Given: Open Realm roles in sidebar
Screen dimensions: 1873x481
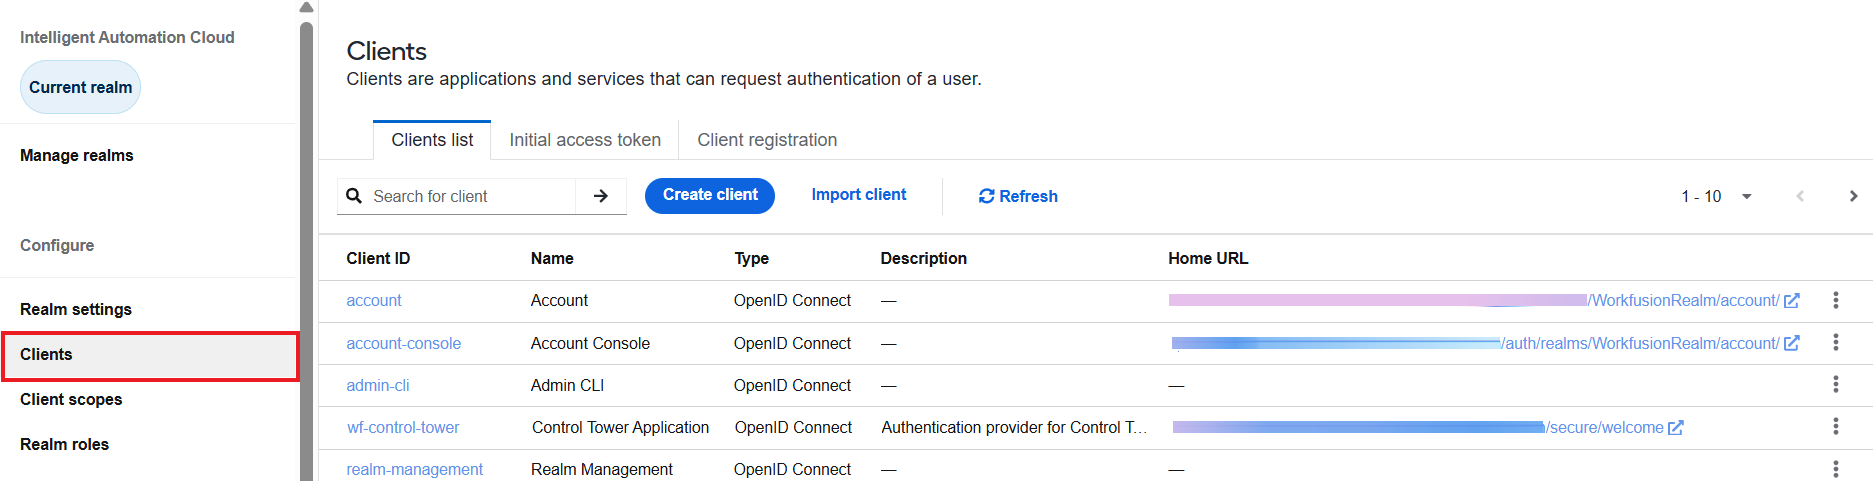Looking at the screenshot, I should [x=64, y=444].
